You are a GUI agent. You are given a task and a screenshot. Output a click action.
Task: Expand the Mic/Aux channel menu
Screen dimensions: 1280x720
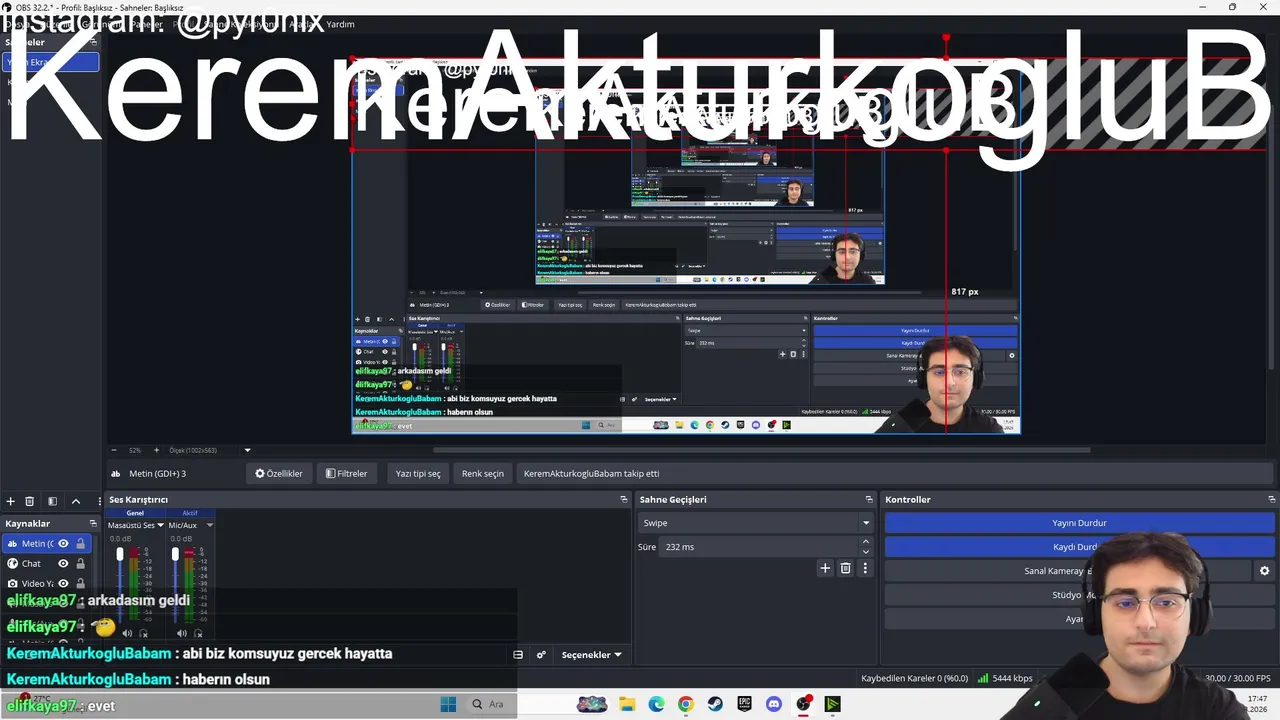tap(209, 525)
